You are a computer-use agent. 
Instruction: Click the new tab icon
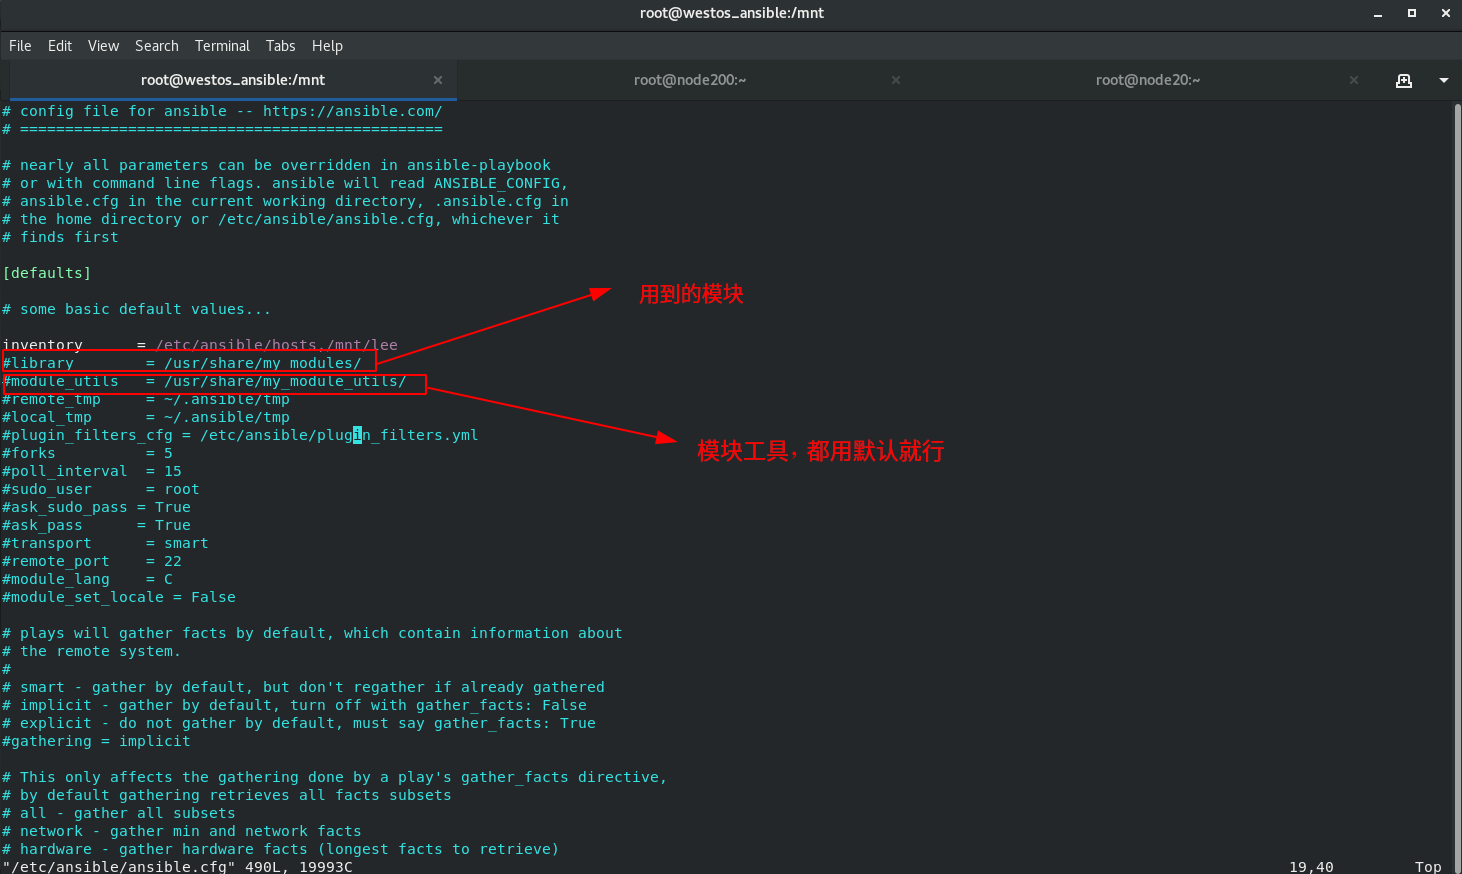point(1404,80)
